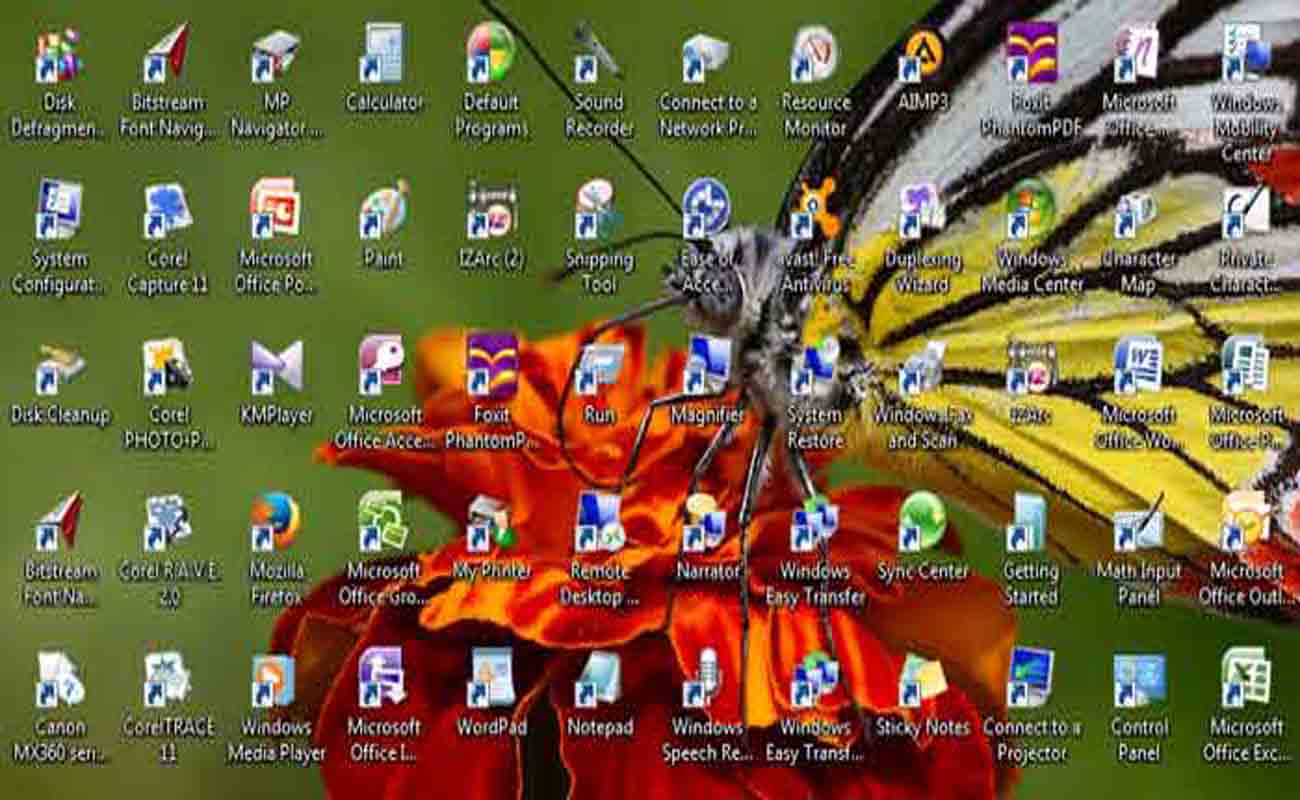The height and width of the screenshot is (800, 1300).
Task: Open Resource Monitor shortcut
Action: 814,54
